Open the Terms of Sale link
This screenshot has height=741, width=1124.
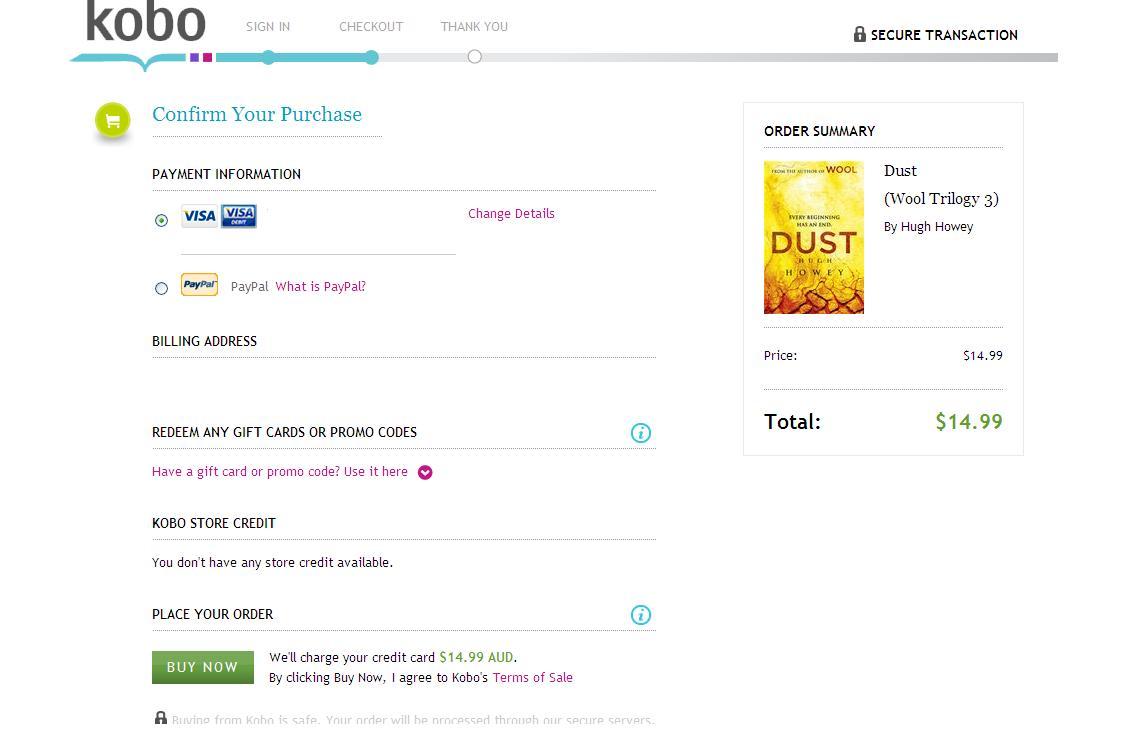[x=532, y=678]
